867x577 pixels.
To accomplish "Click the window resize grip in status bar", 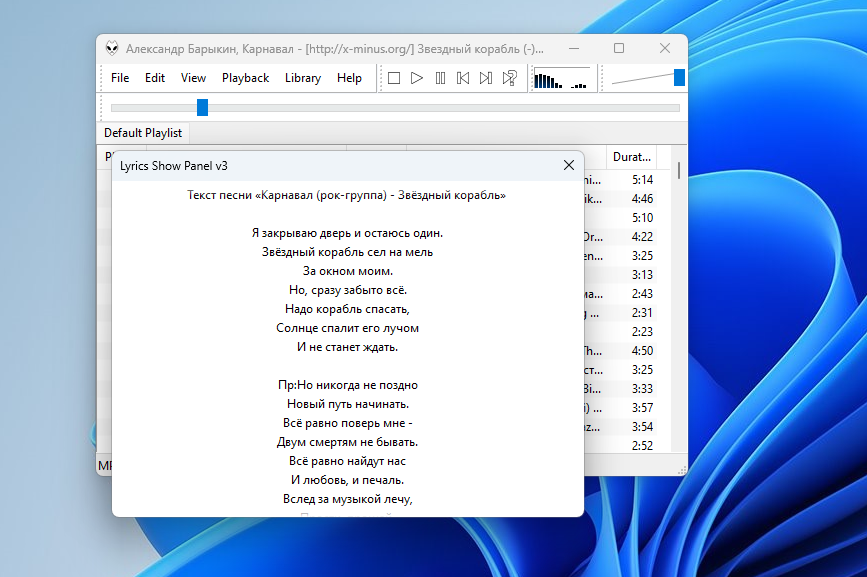I will click(682, 470).
